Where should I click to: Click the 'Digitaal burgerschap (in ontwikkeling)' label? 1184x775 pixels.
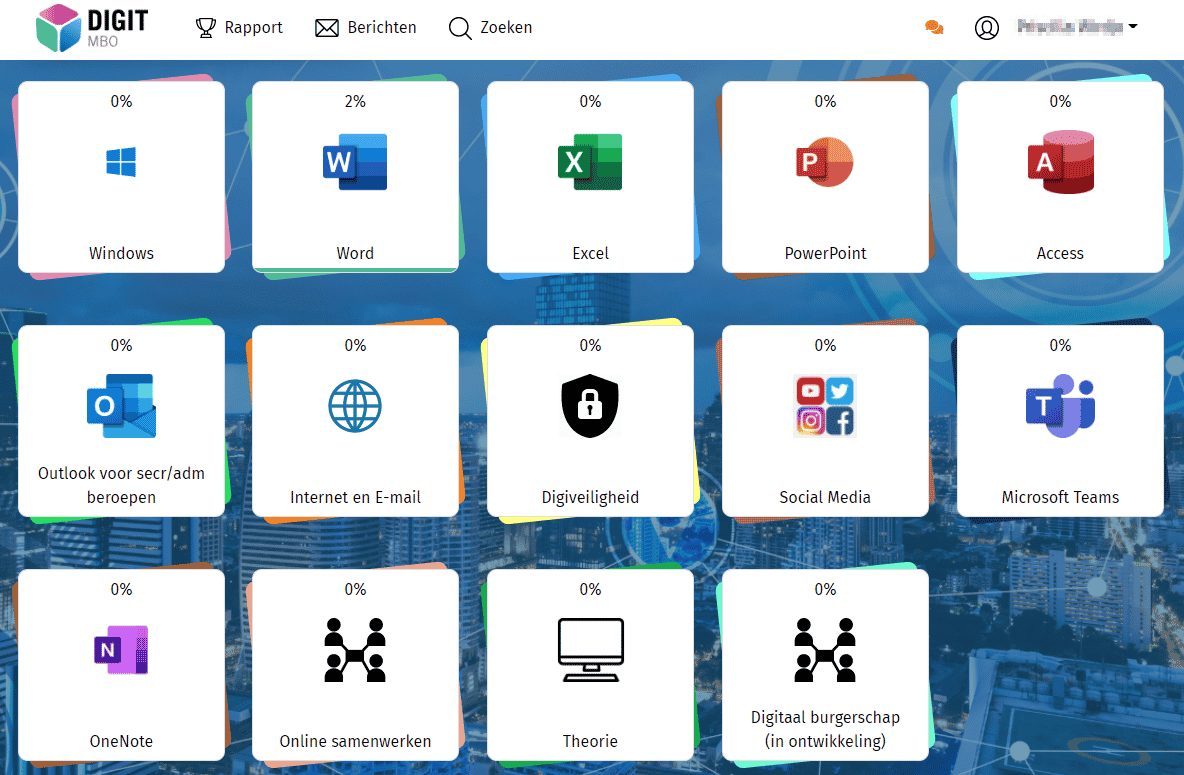(x=825, y=729)
